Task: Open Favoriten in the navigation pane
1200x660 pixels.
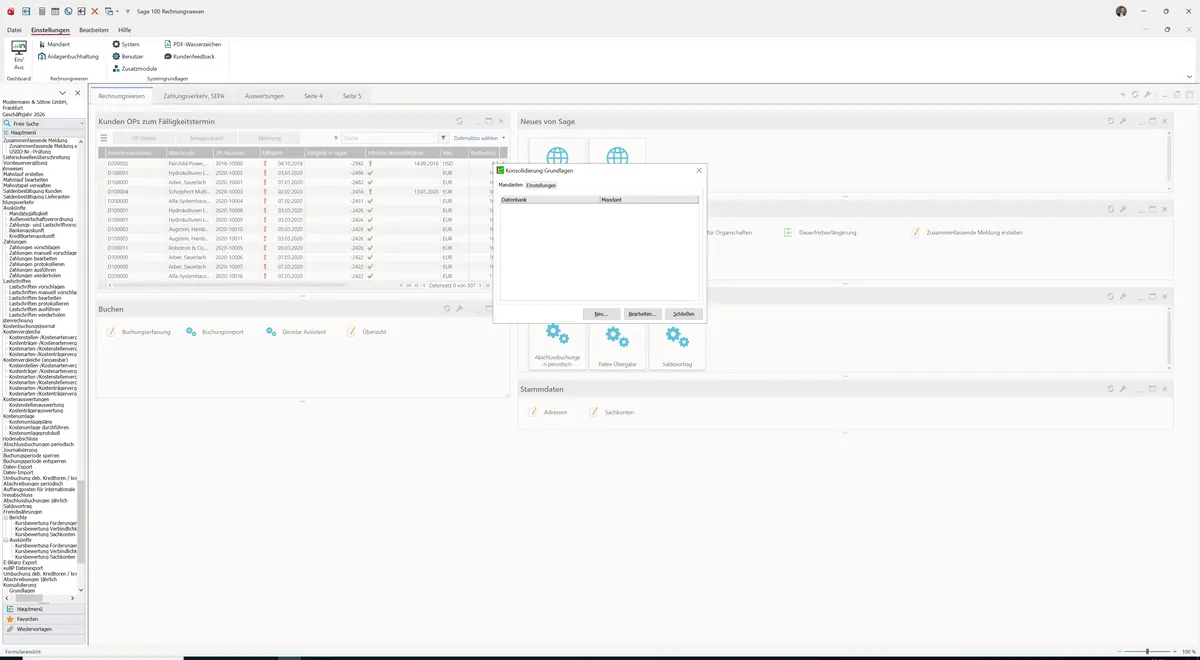Action: (x=43, y=619)
